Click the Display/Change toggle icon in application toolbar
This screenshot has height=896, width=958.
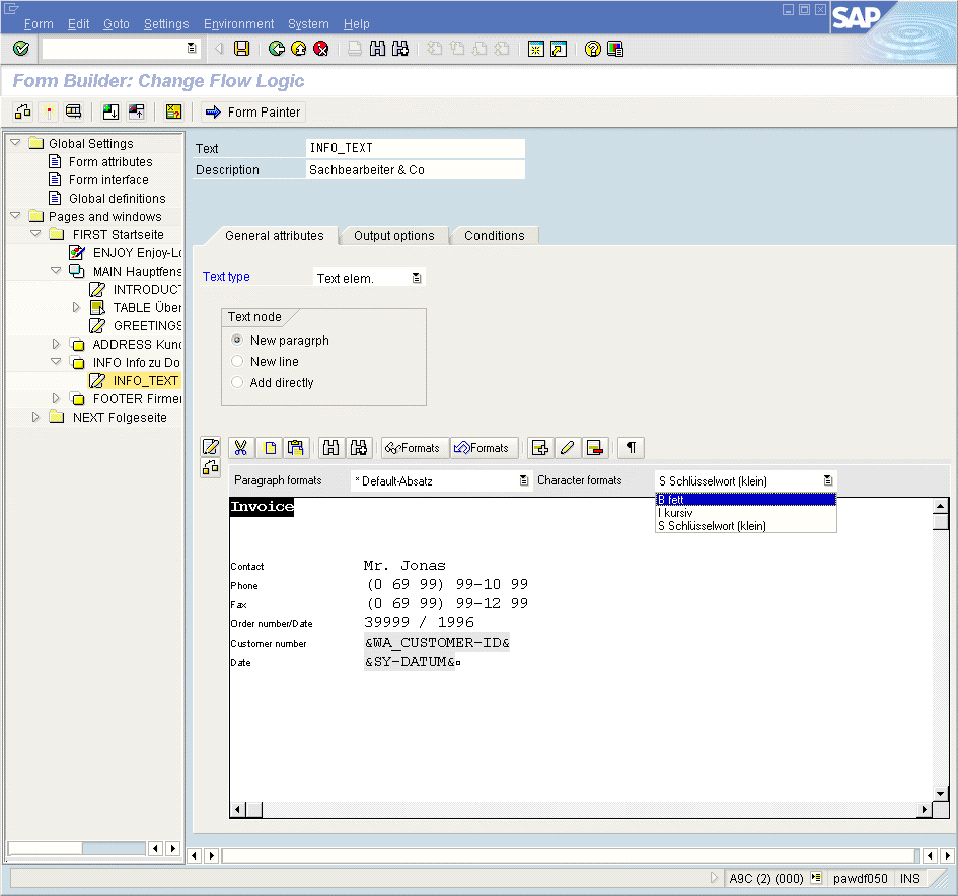pyautogui.click(x=23, y=112)
